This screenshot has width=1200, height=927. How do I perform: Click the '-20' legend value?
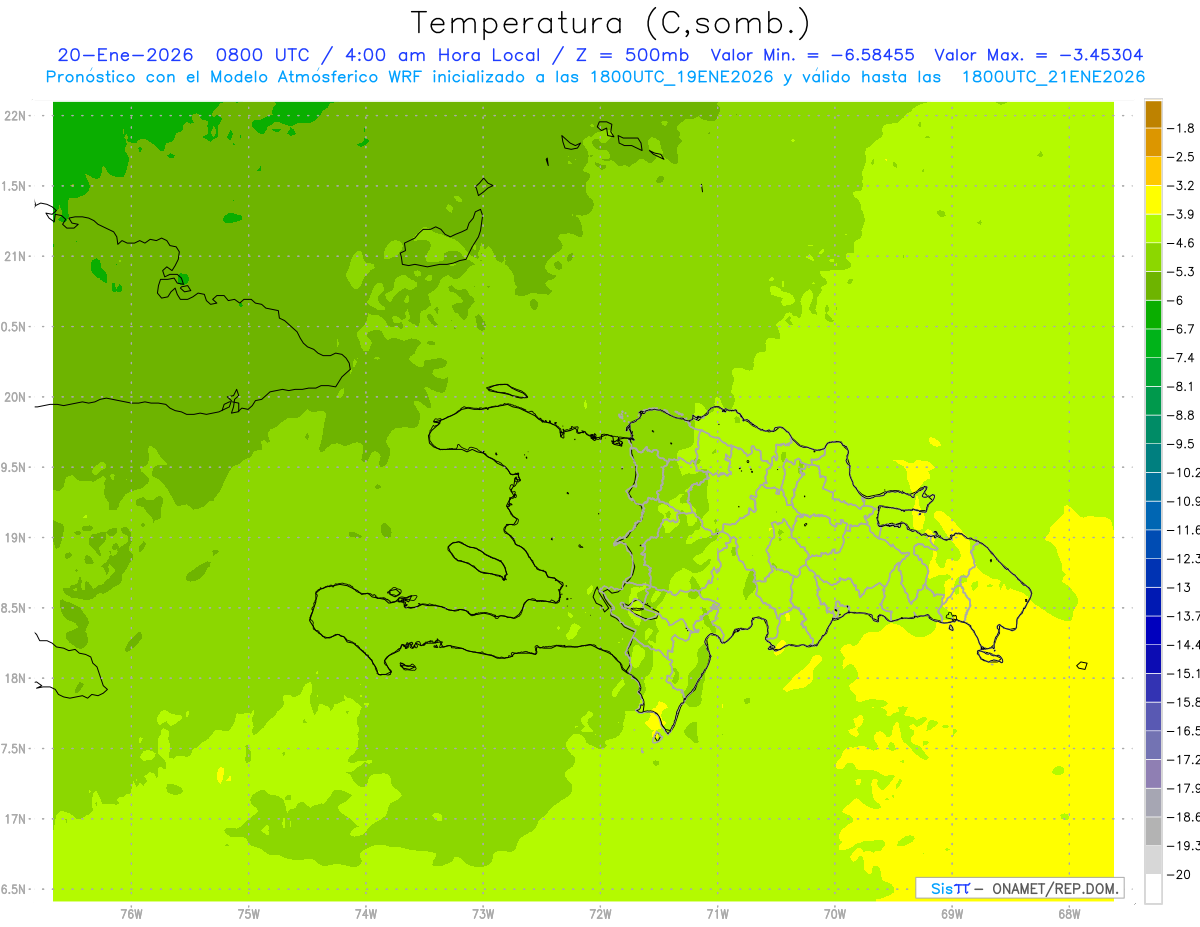coord(1180,874)
